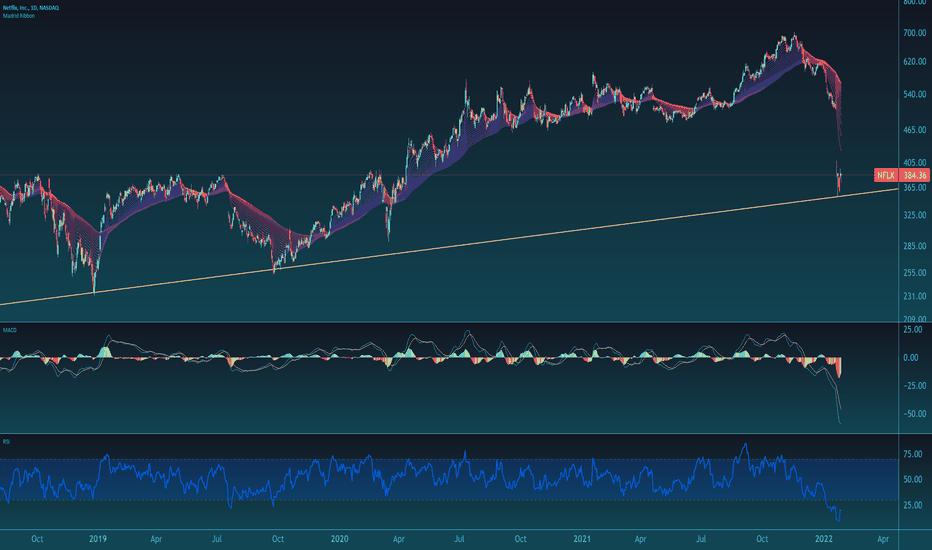This screenshot has height=550, width=932.
Task: Click the 365.00 price axis label
Action: click(915, 188)
